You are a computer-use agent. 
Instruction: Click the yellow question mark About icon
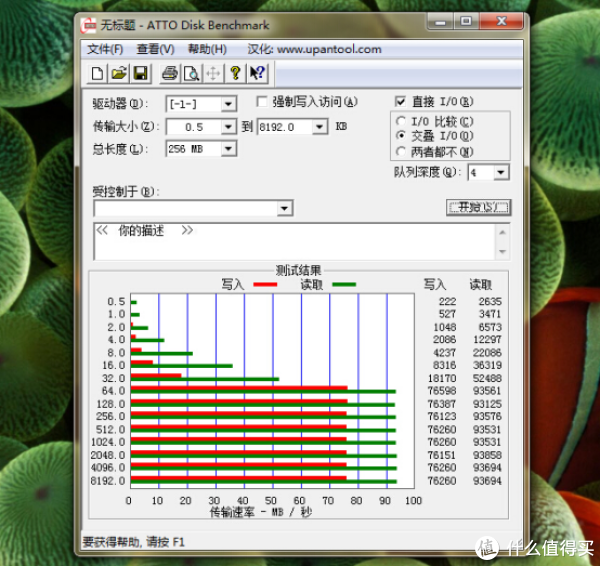(235, 73)
